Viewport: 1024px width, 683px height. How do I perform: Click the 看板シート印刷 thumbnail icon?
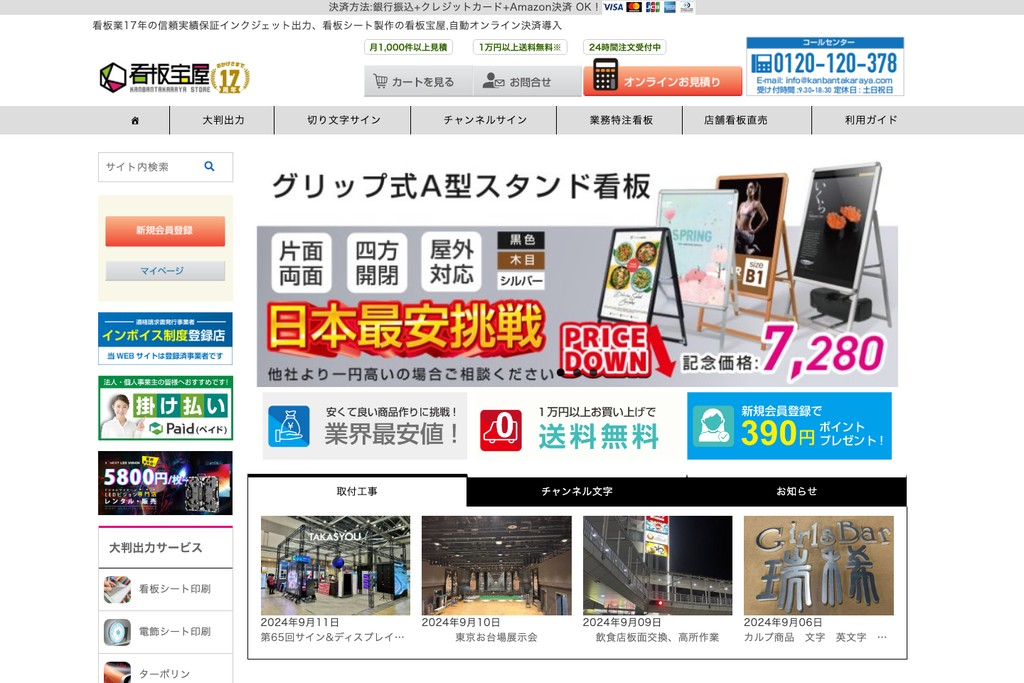118,589
